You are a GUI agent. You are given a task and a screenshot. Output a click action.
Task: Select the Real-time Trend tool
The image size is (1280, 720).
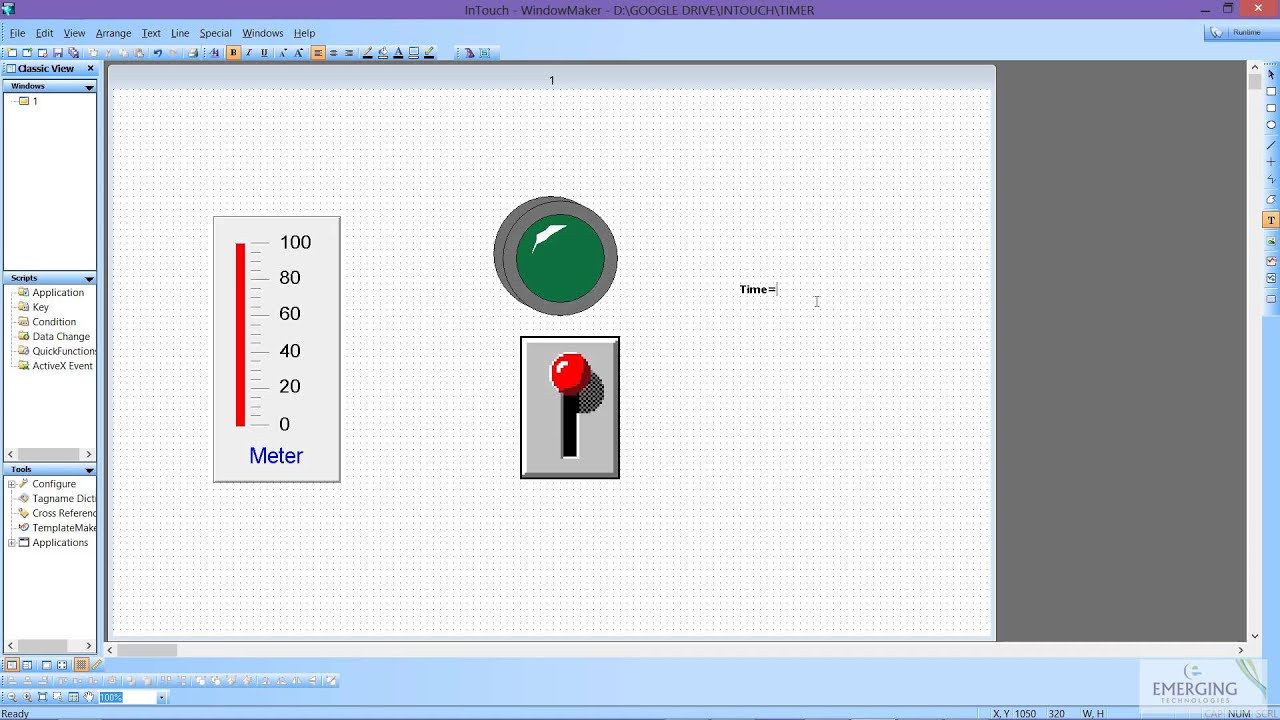[1271, 261]
